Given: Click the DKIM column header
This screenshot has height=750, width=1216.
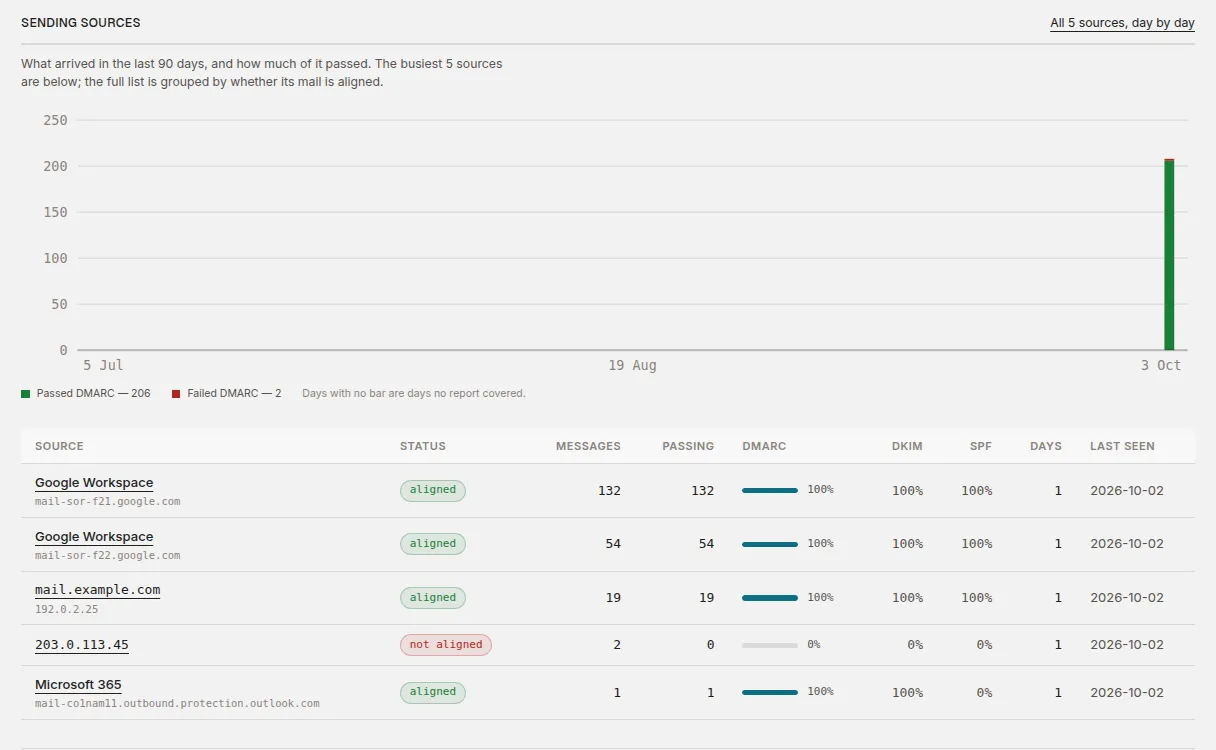Looking at the screenshot, I should click(x=908, y=446).
